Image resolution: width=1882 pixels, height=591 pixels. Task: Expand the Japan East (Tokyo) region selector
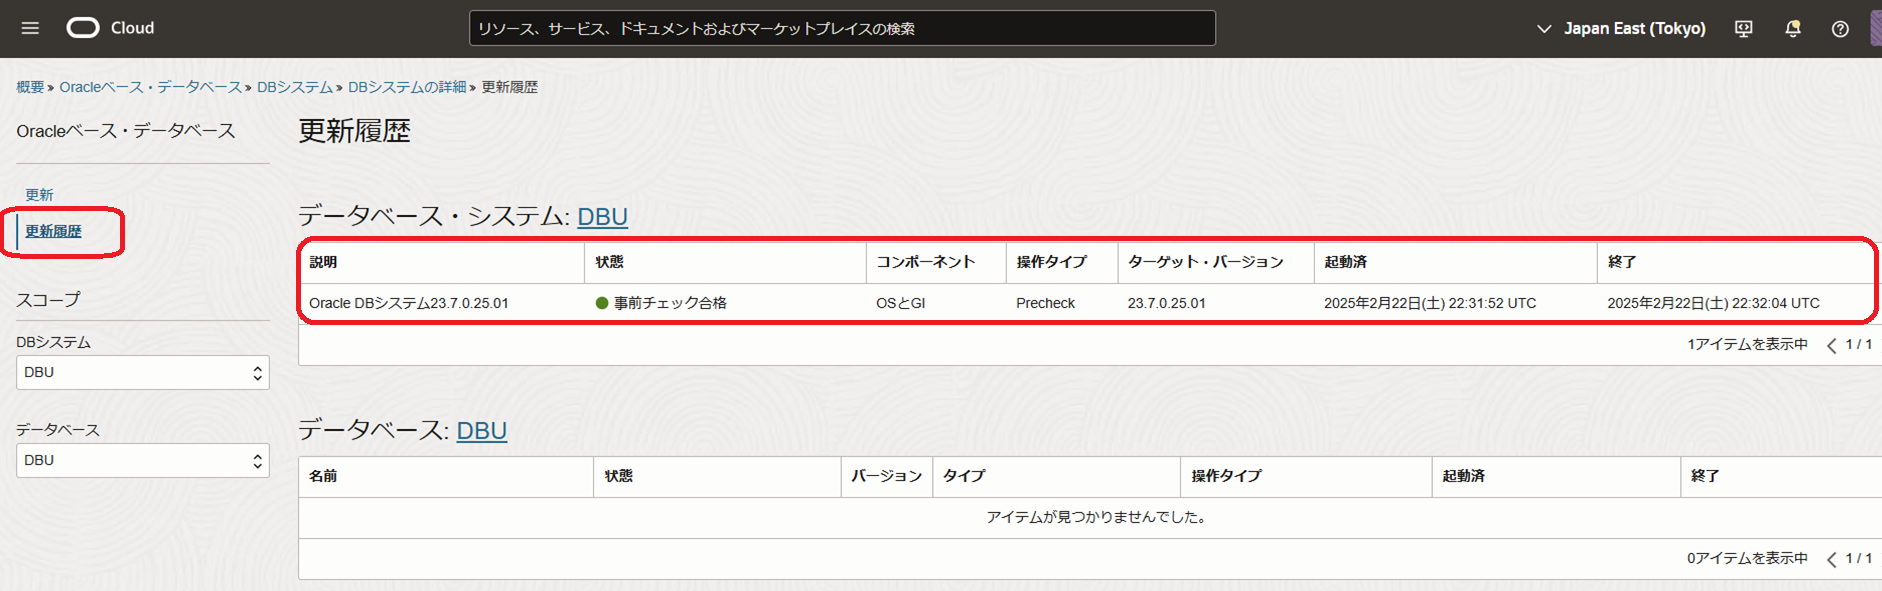[1620, 29]
